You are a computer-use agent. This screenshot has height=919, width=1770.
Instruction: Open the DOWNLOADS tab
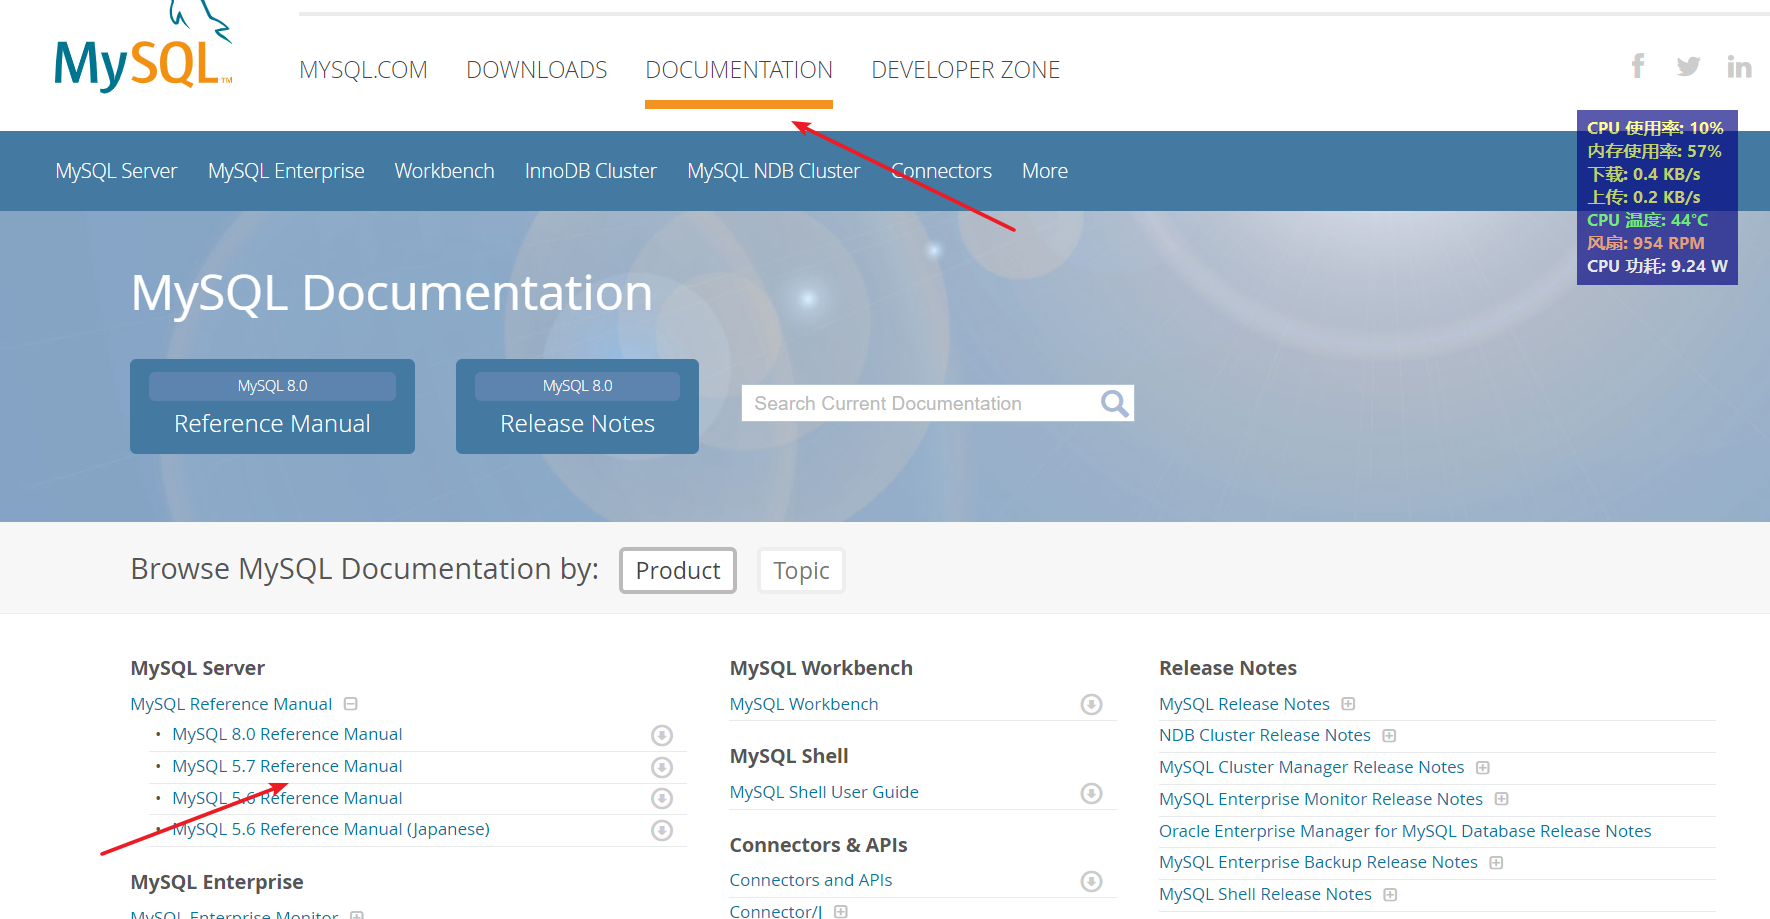point(537,70)
